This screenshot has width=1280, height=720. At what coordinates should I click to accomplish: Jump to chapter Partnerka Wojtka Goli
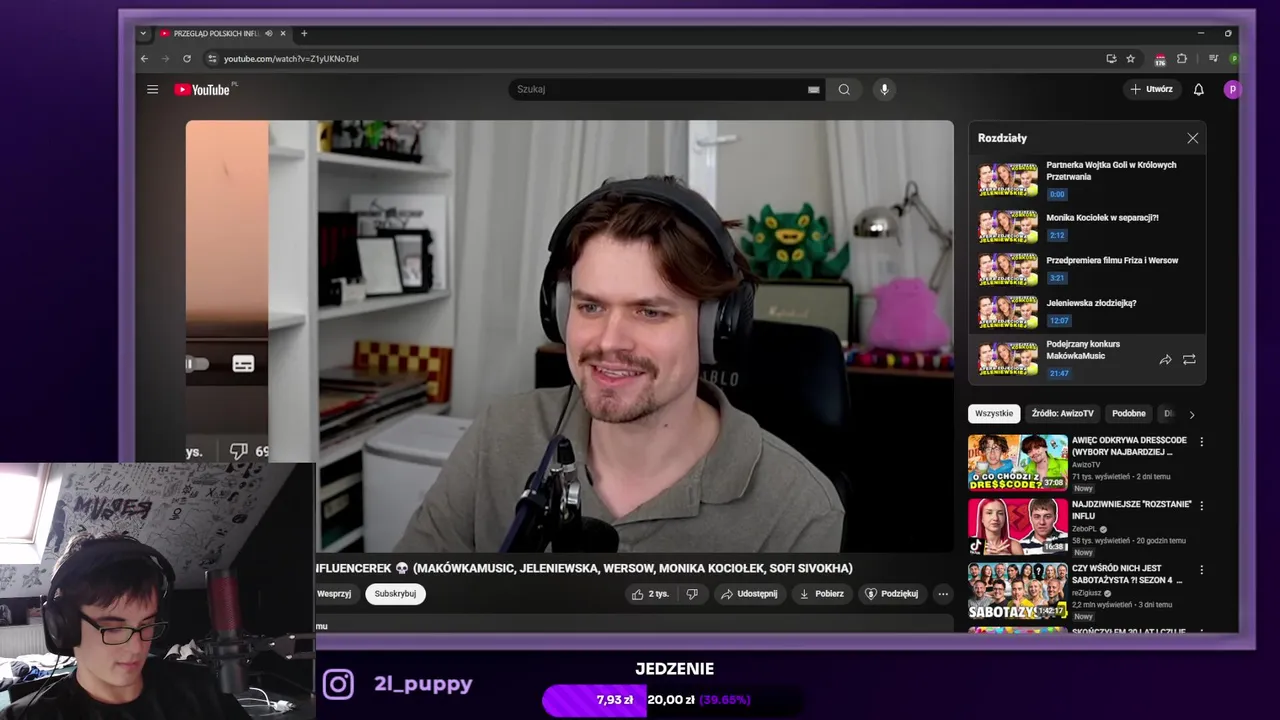(1087, 179)
